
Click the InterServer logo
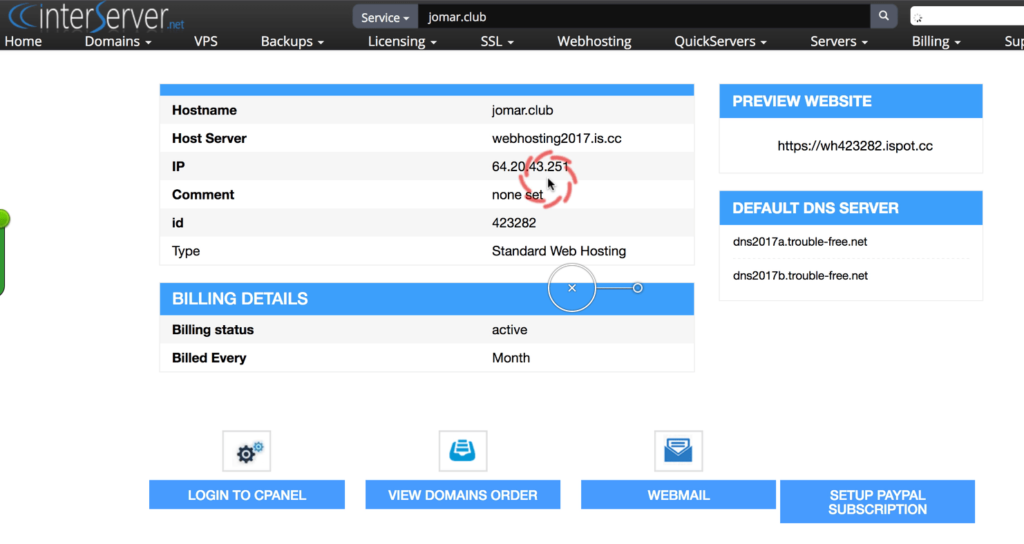coord(97,16)
